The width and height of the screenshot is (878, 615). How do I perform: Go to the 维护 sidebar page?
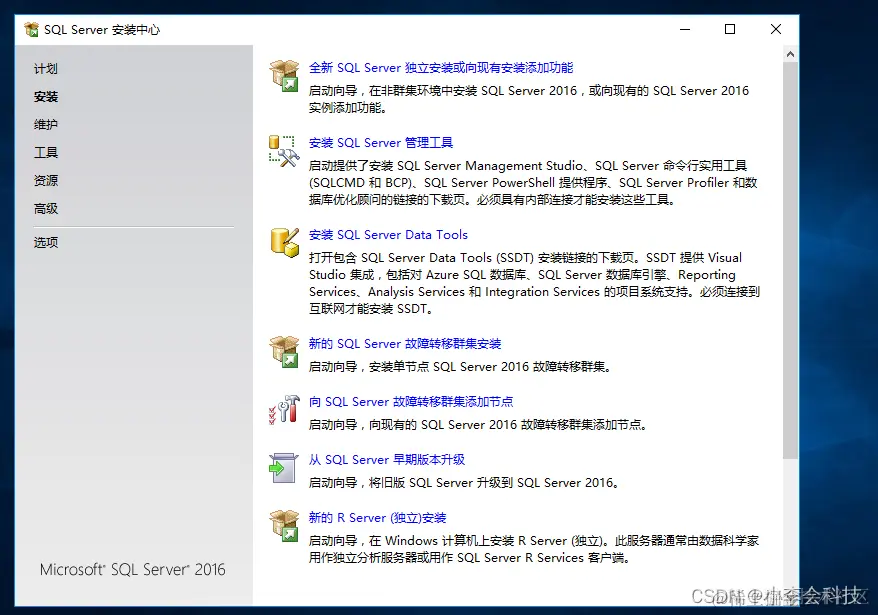tap(46, 125)
